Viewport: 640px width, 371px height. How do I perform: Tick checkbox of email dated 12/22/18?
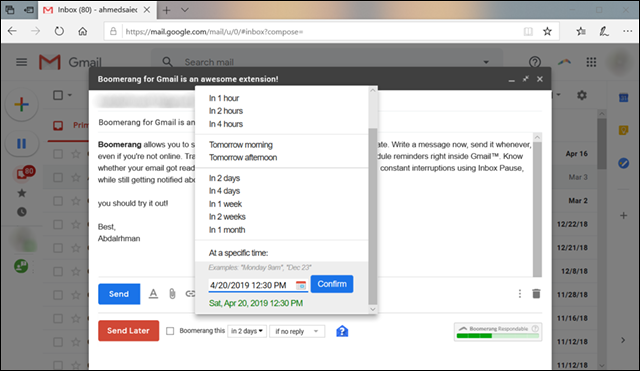coord(58,224)
